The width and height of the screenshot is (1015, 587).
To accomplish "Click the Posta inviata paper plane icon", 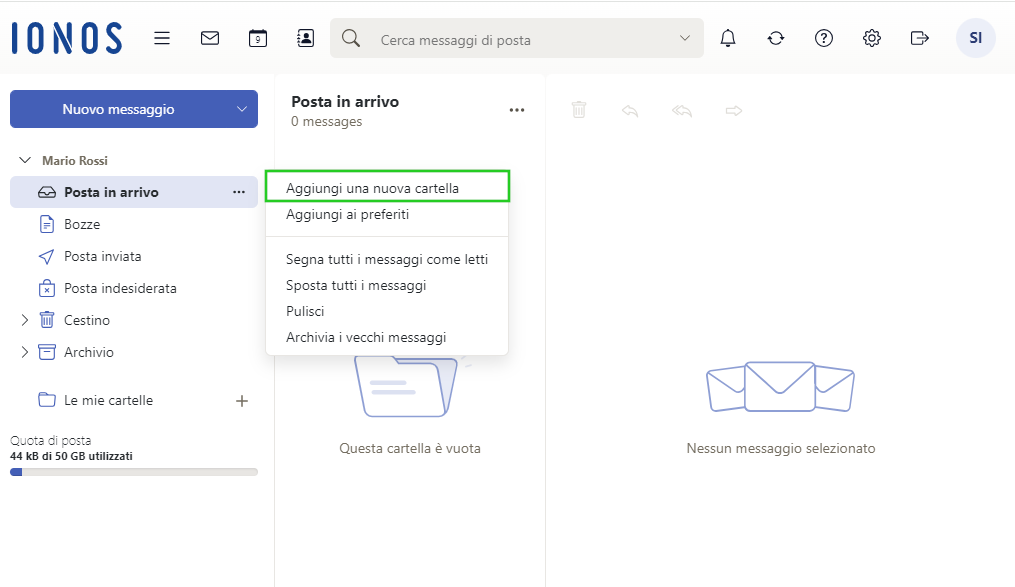I will pyautogui.click(x=47, y=257).
